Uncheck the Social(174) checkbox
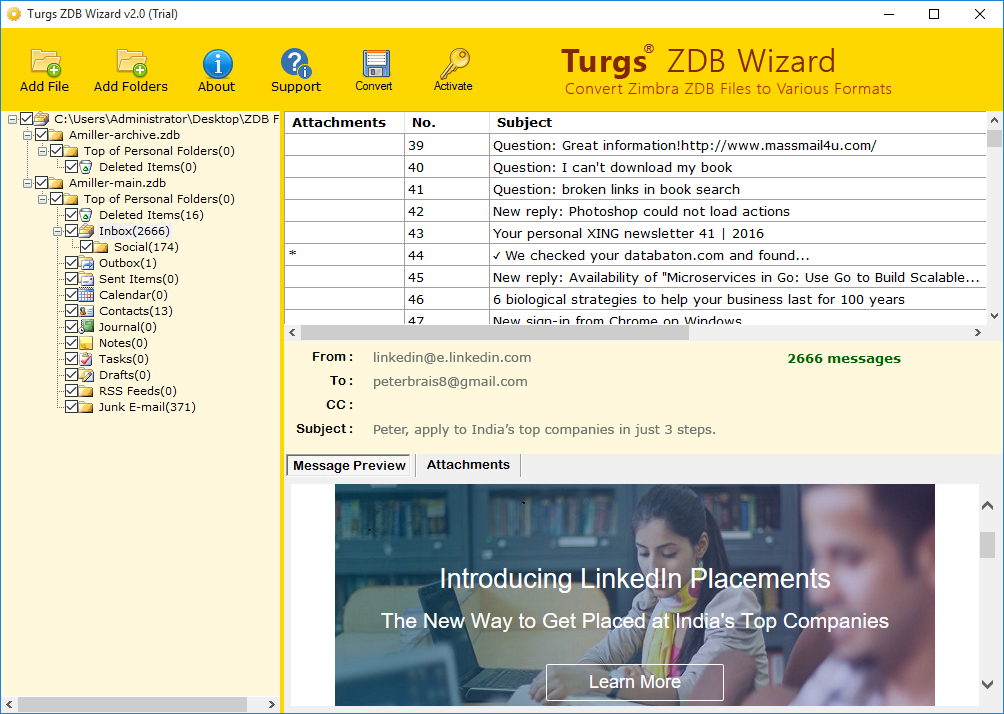This screenshot has height=714, width=1004. click(86, 247)
